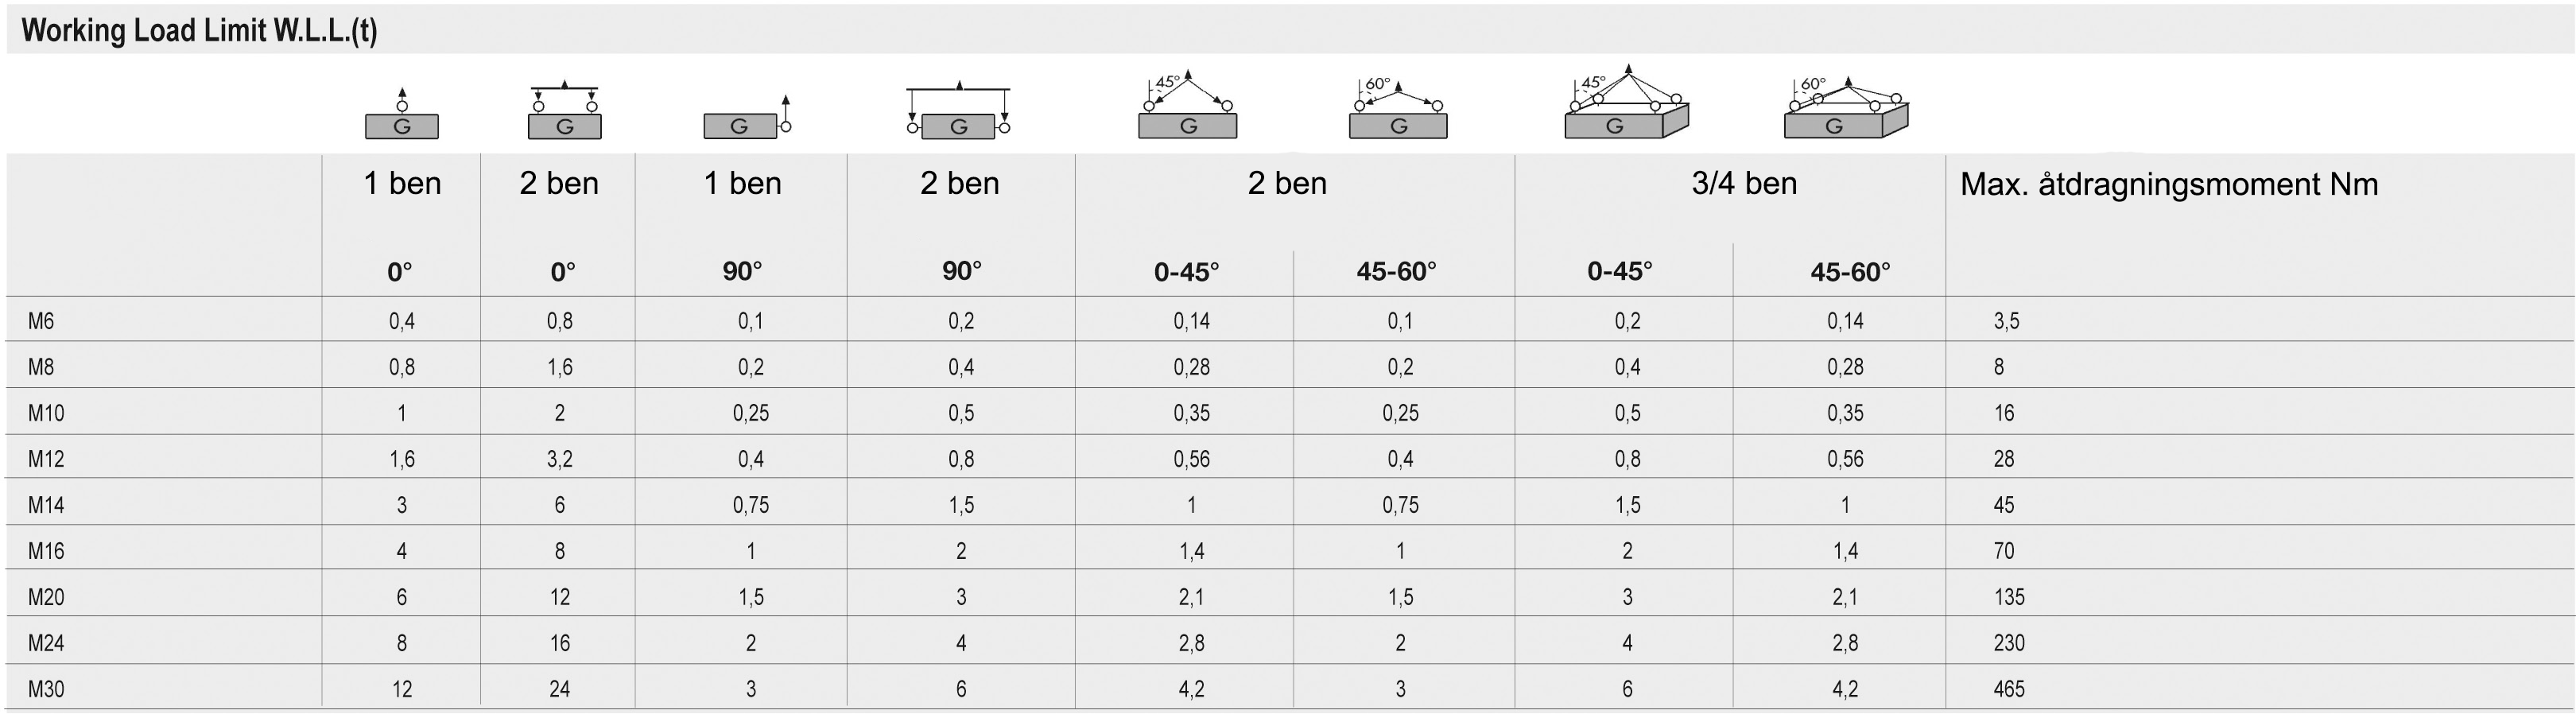Select the M30 row label
The height and width of the screenshot is (714, 2576).
(46, 689)
